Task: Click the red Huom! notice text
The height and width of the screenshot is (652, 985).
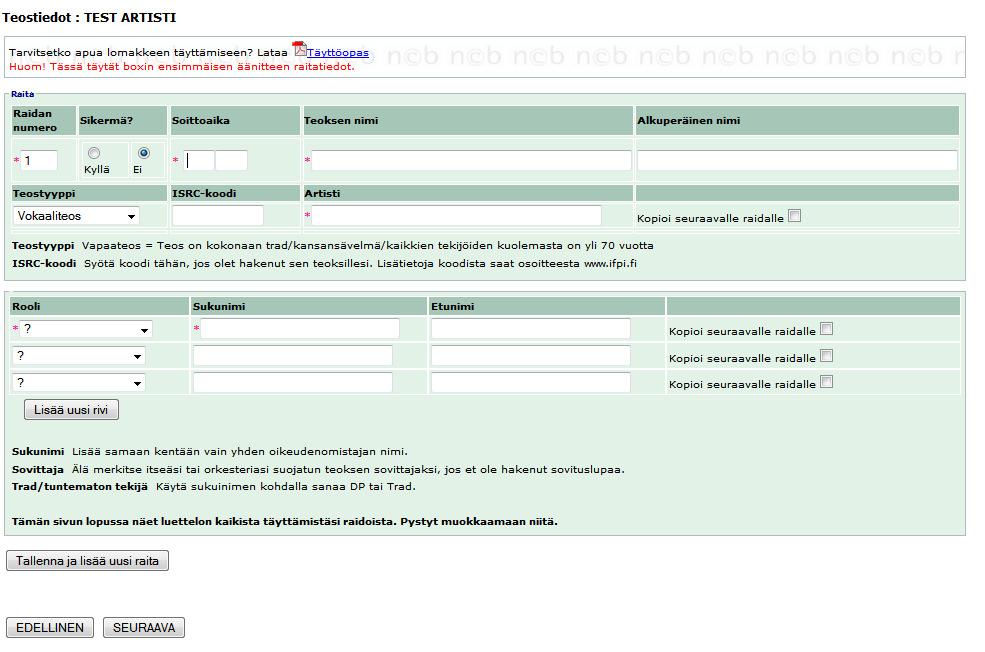Action: [182, 67]
